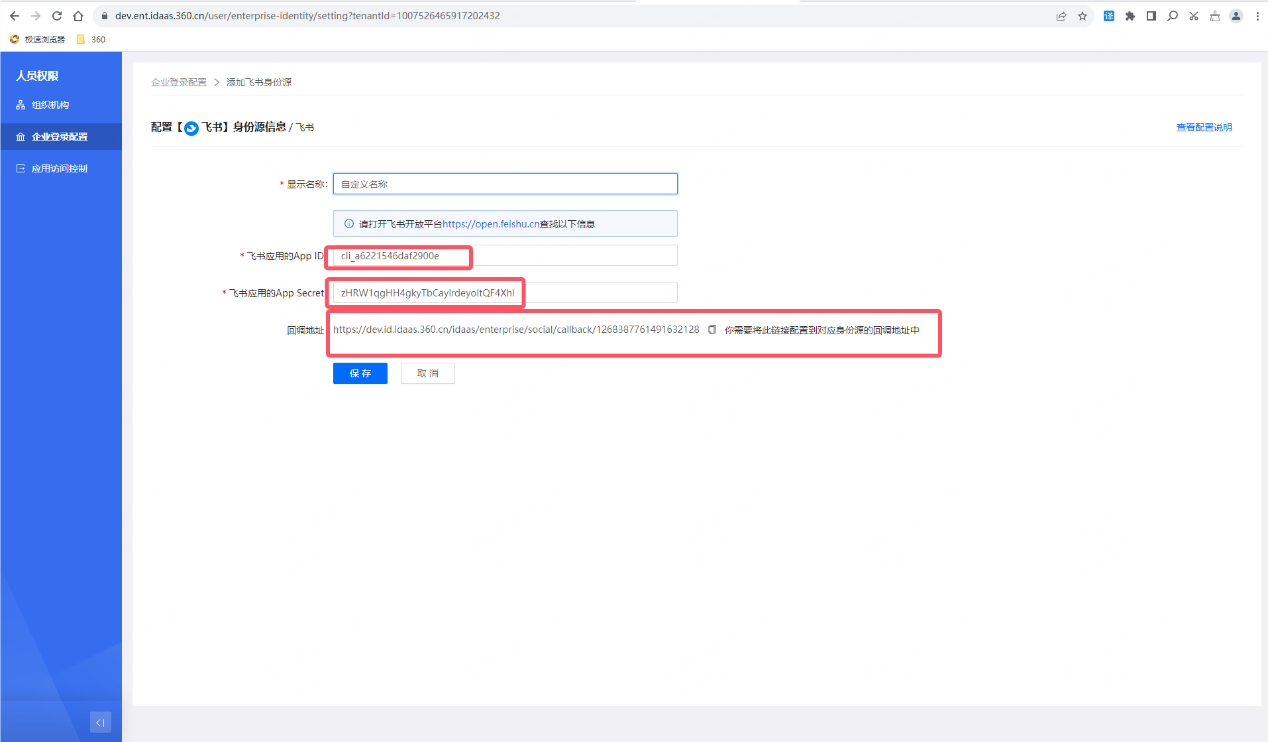Collapse the sidebar with the bottom arrow button

coord(100,722)
